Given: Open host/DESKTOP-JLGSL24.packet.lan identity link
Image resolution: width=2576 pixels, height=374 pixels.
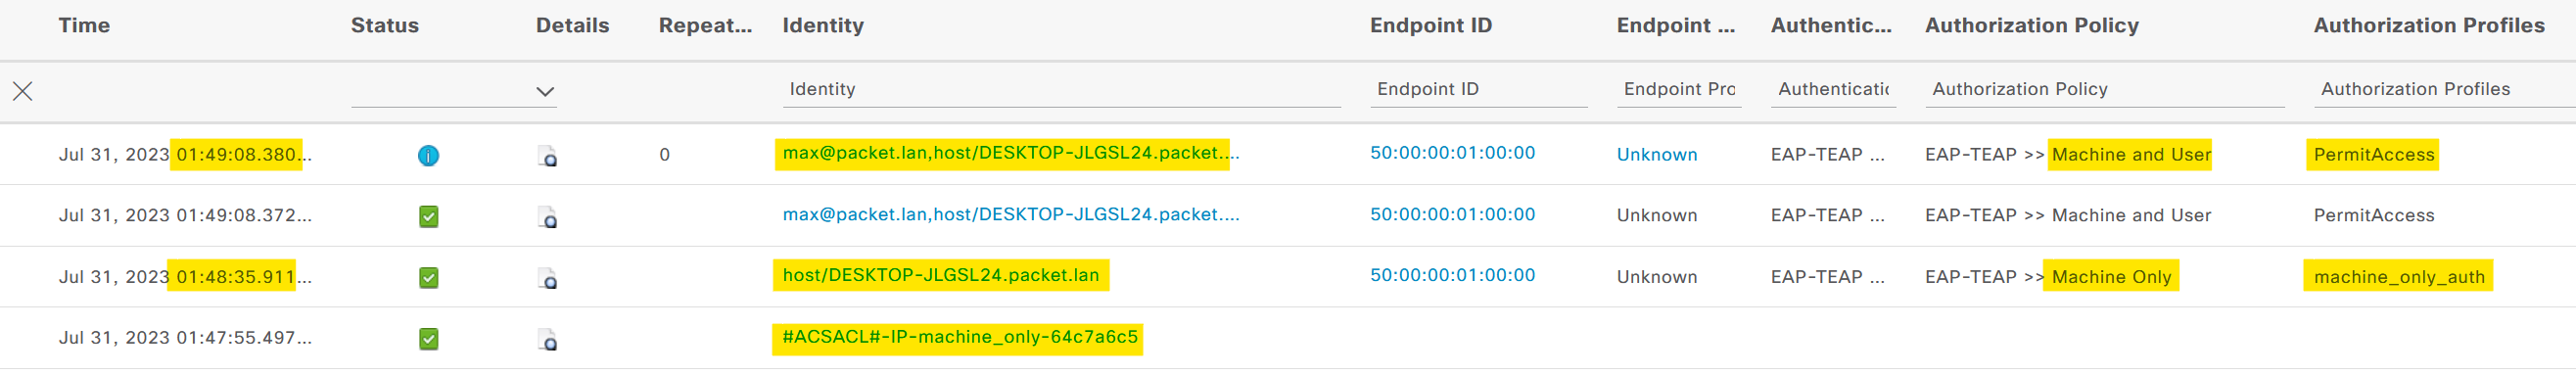Looking at the screenshot, I should coord(940,275).
